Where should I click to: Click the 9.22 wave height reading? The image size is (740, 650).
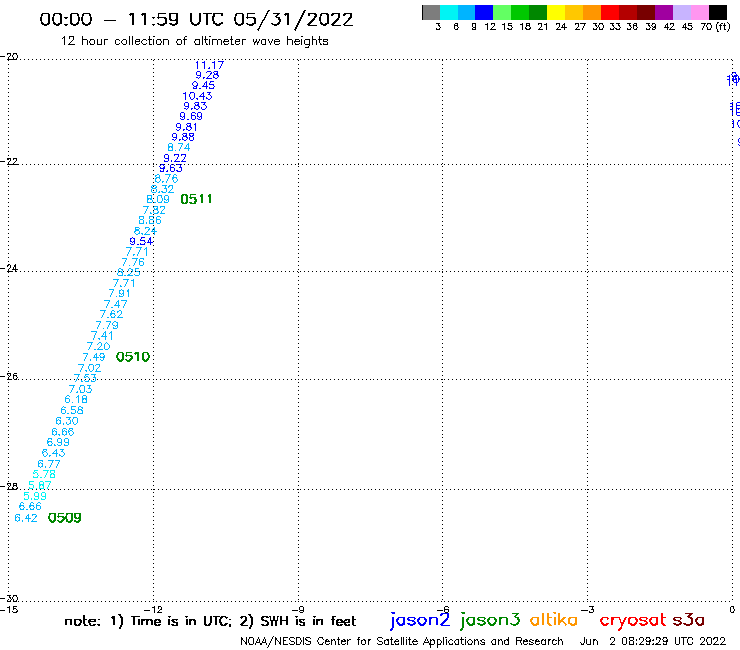(175, 158)
